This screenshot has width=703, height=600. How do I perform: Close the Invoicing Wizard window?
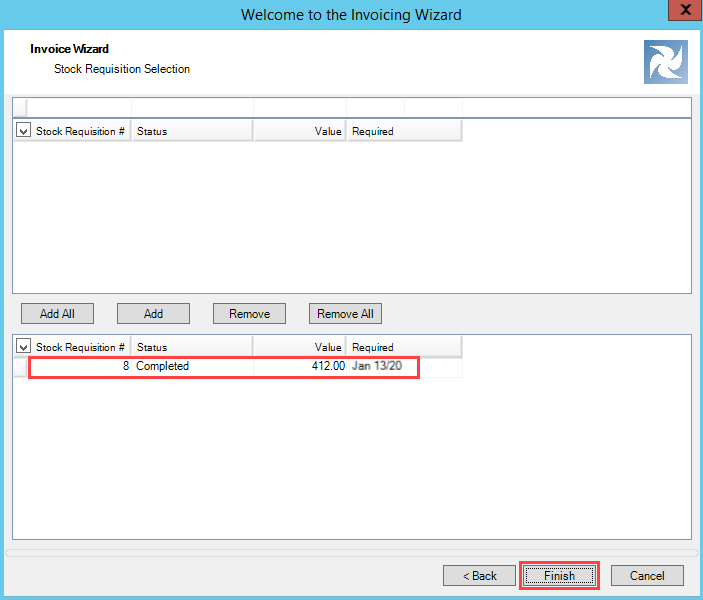684,12
